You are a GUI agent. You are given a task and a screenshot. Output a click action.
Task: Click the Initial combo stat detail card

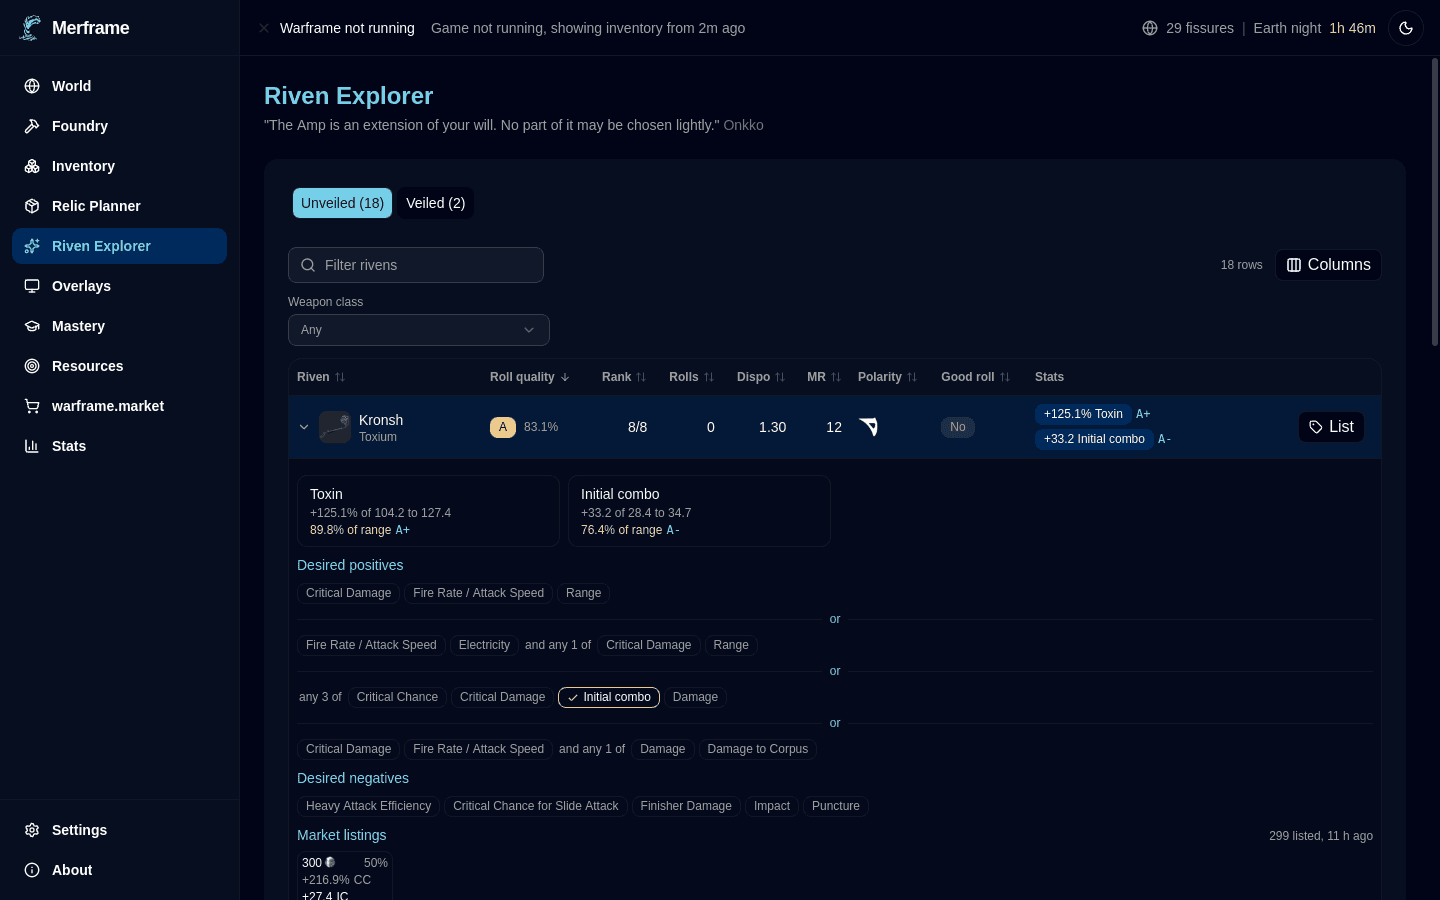point(699,511)
